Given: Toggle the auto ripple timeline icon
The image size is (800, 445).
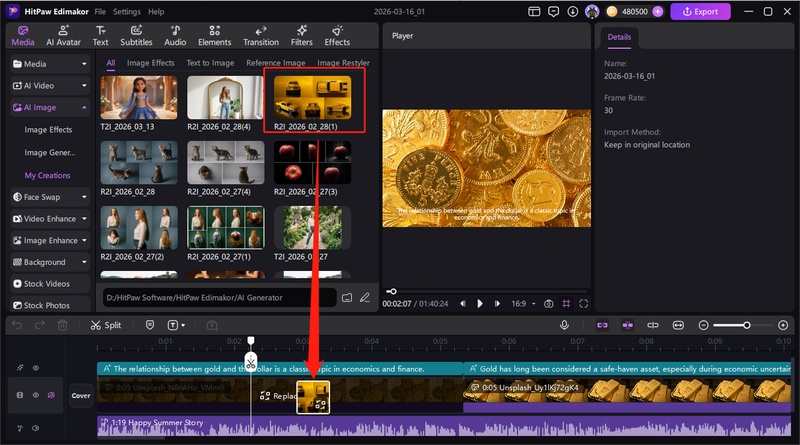Looking at the screenshot, I should point(653,325).
